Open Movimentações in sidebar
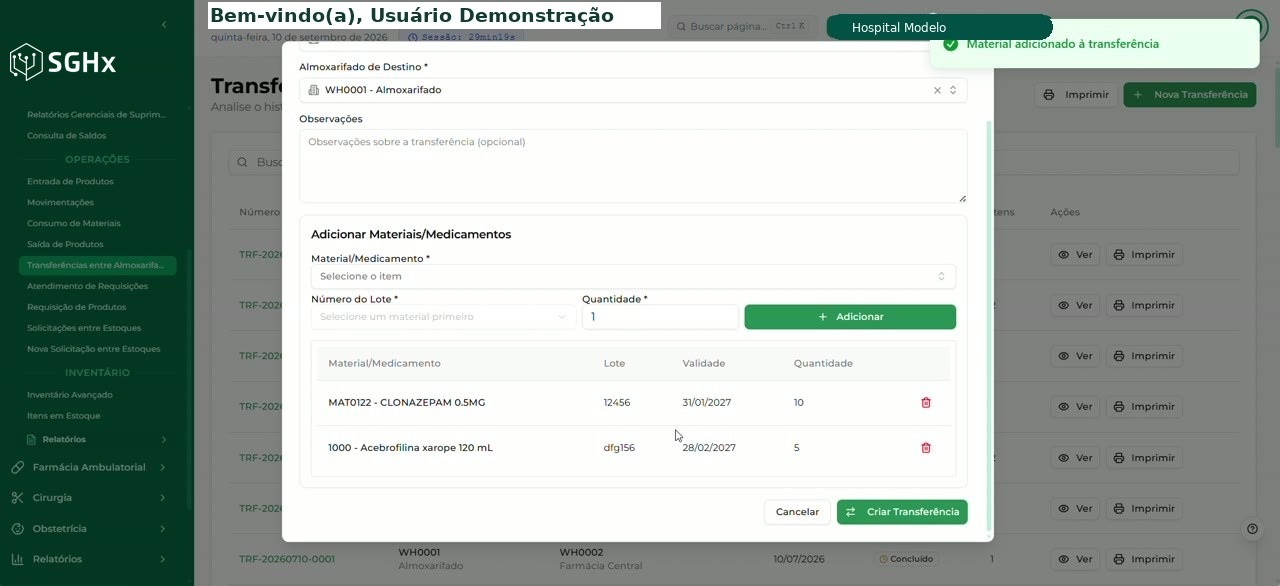 click(60, 203)
